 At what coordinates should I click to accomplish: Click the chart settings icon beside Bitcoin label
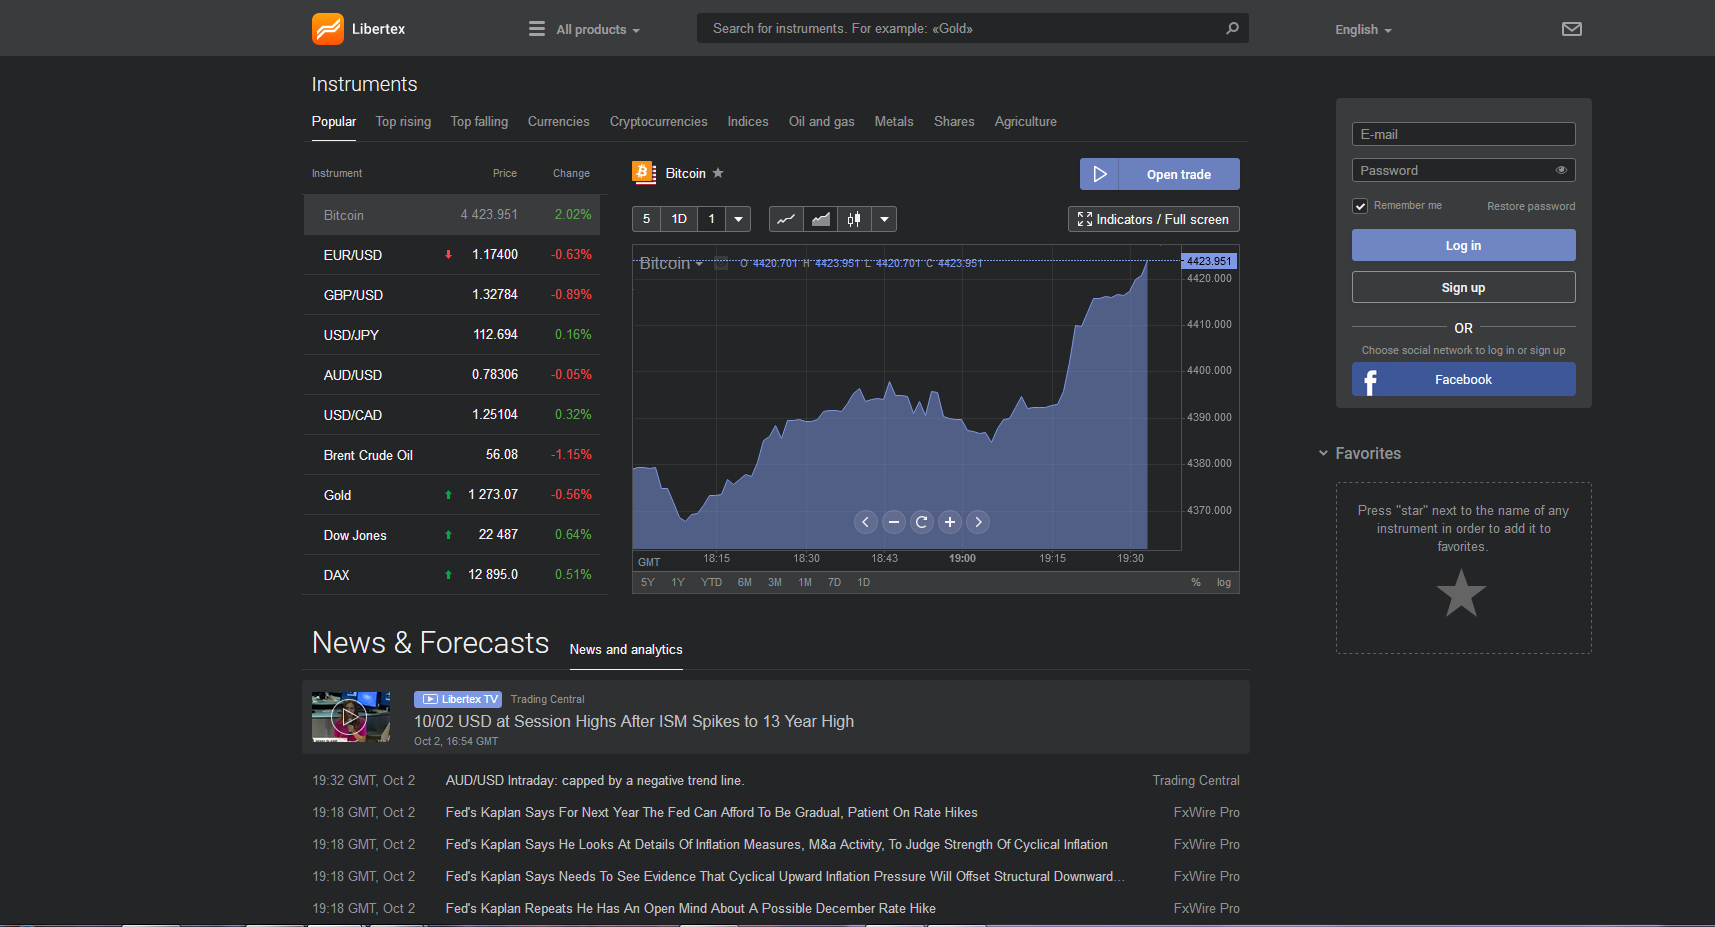pyautogui.click(x=721, y=263)
